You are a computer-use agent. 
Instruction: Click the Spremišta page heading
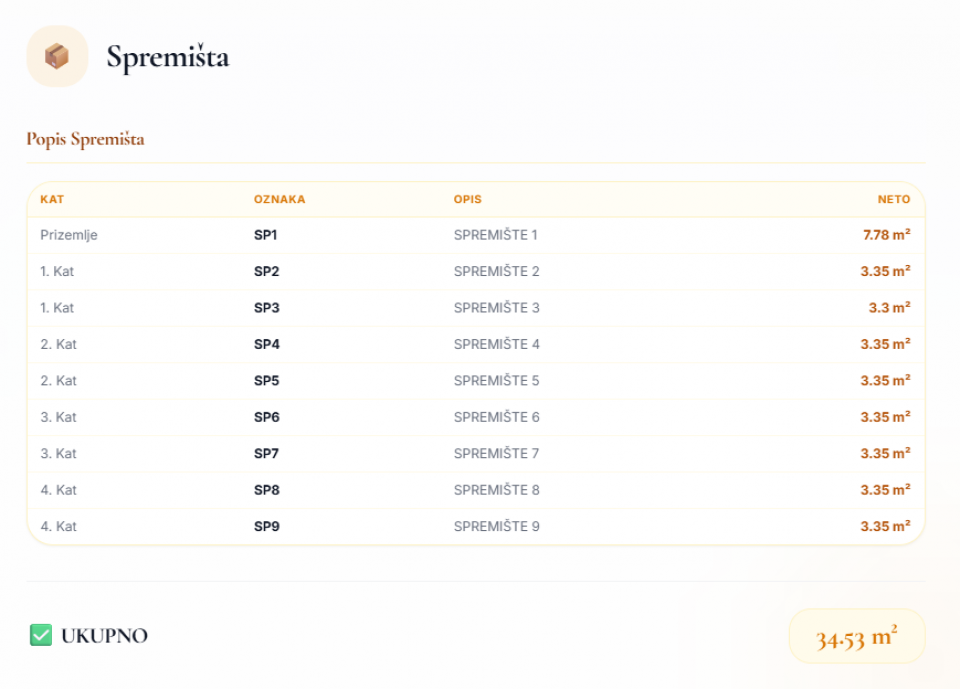click(x=168, y=57)
